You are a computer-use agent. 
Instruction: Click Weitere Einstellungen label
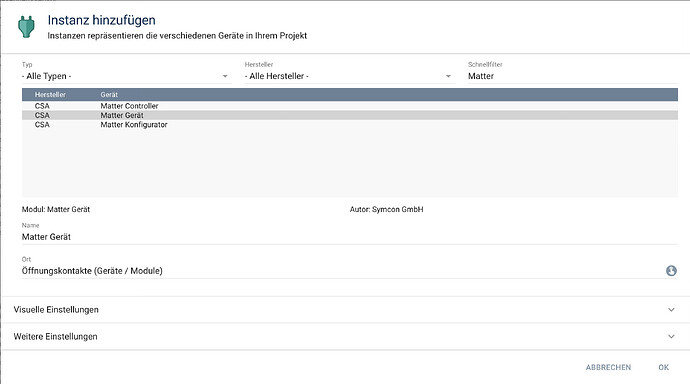click(x=55, y=336)
